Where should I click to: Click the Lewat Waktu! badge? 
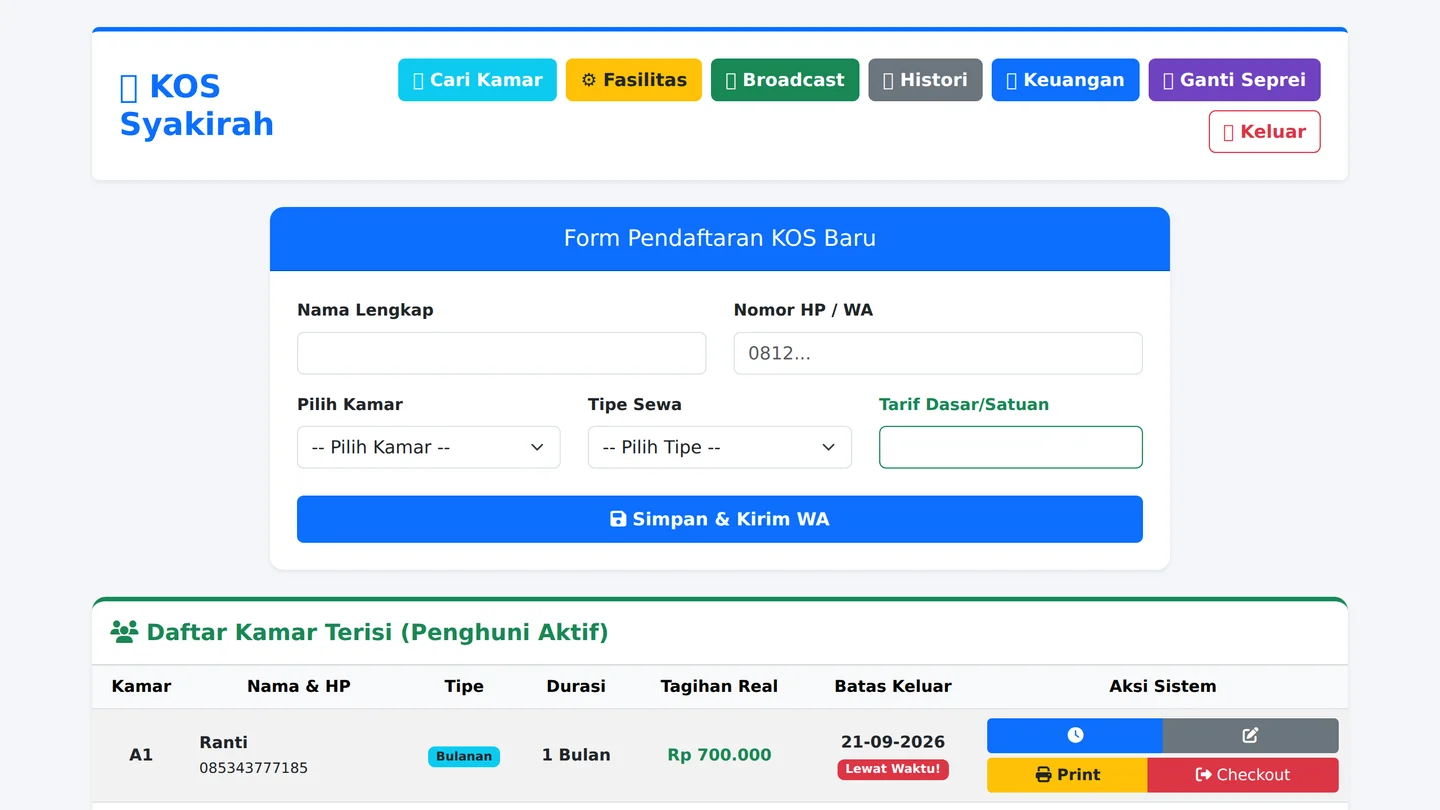893,769
